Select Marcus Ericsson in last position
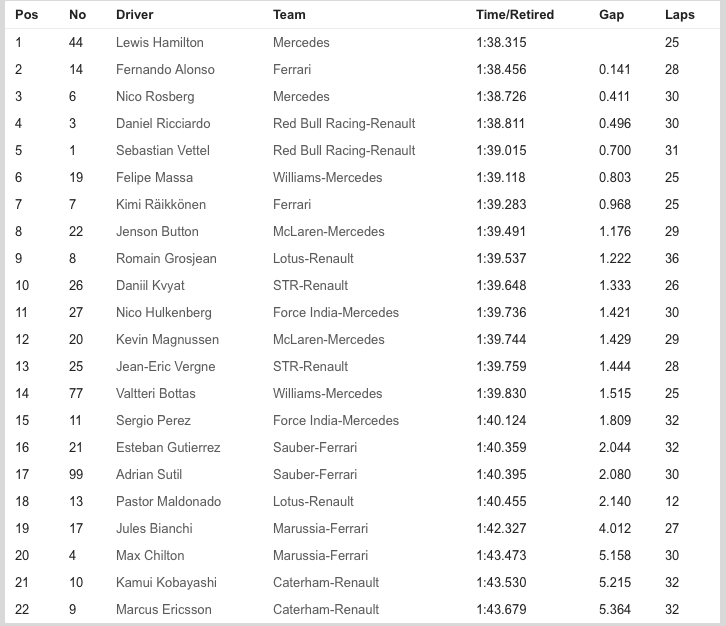726x626 pixels. 163,609
